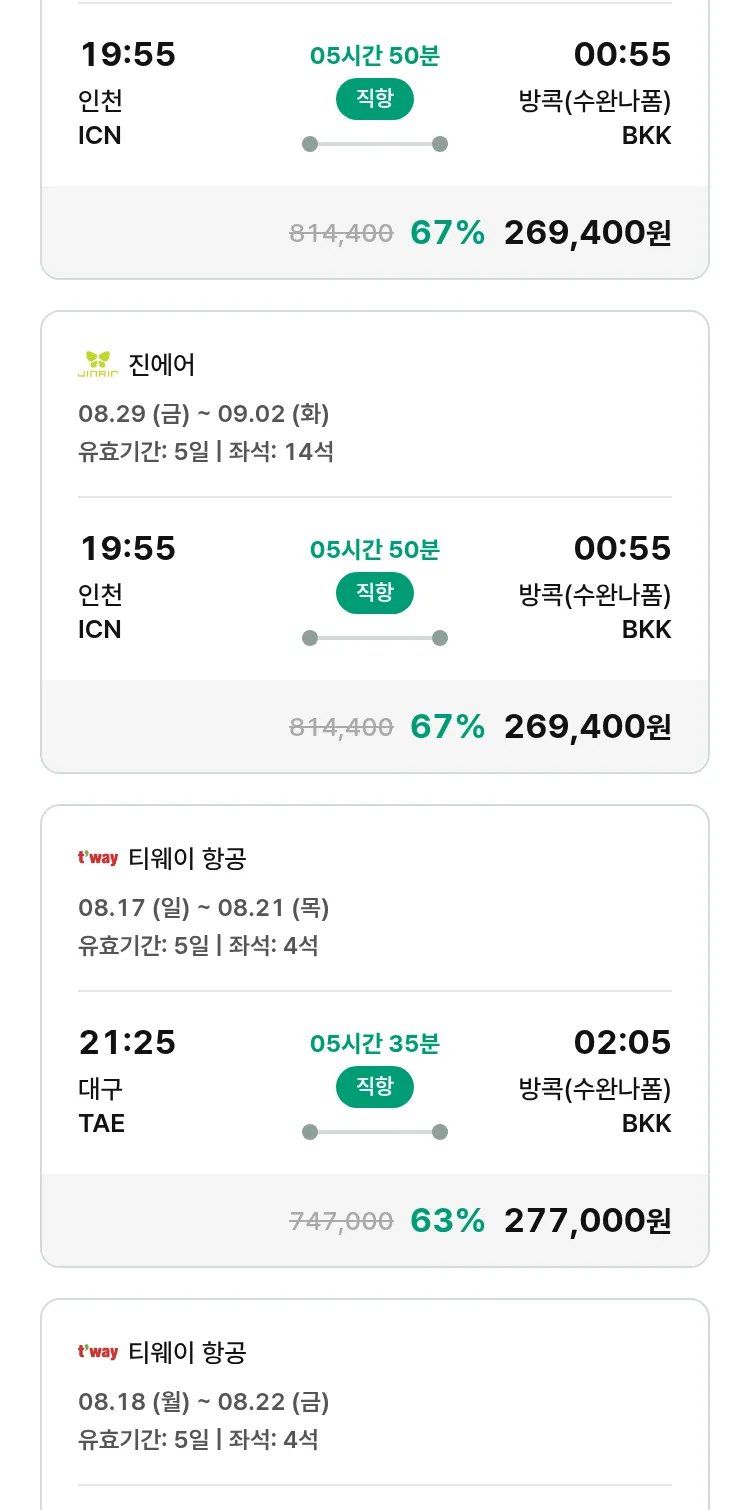Tap the 269,400원 price in the topmost partial card

587,232
